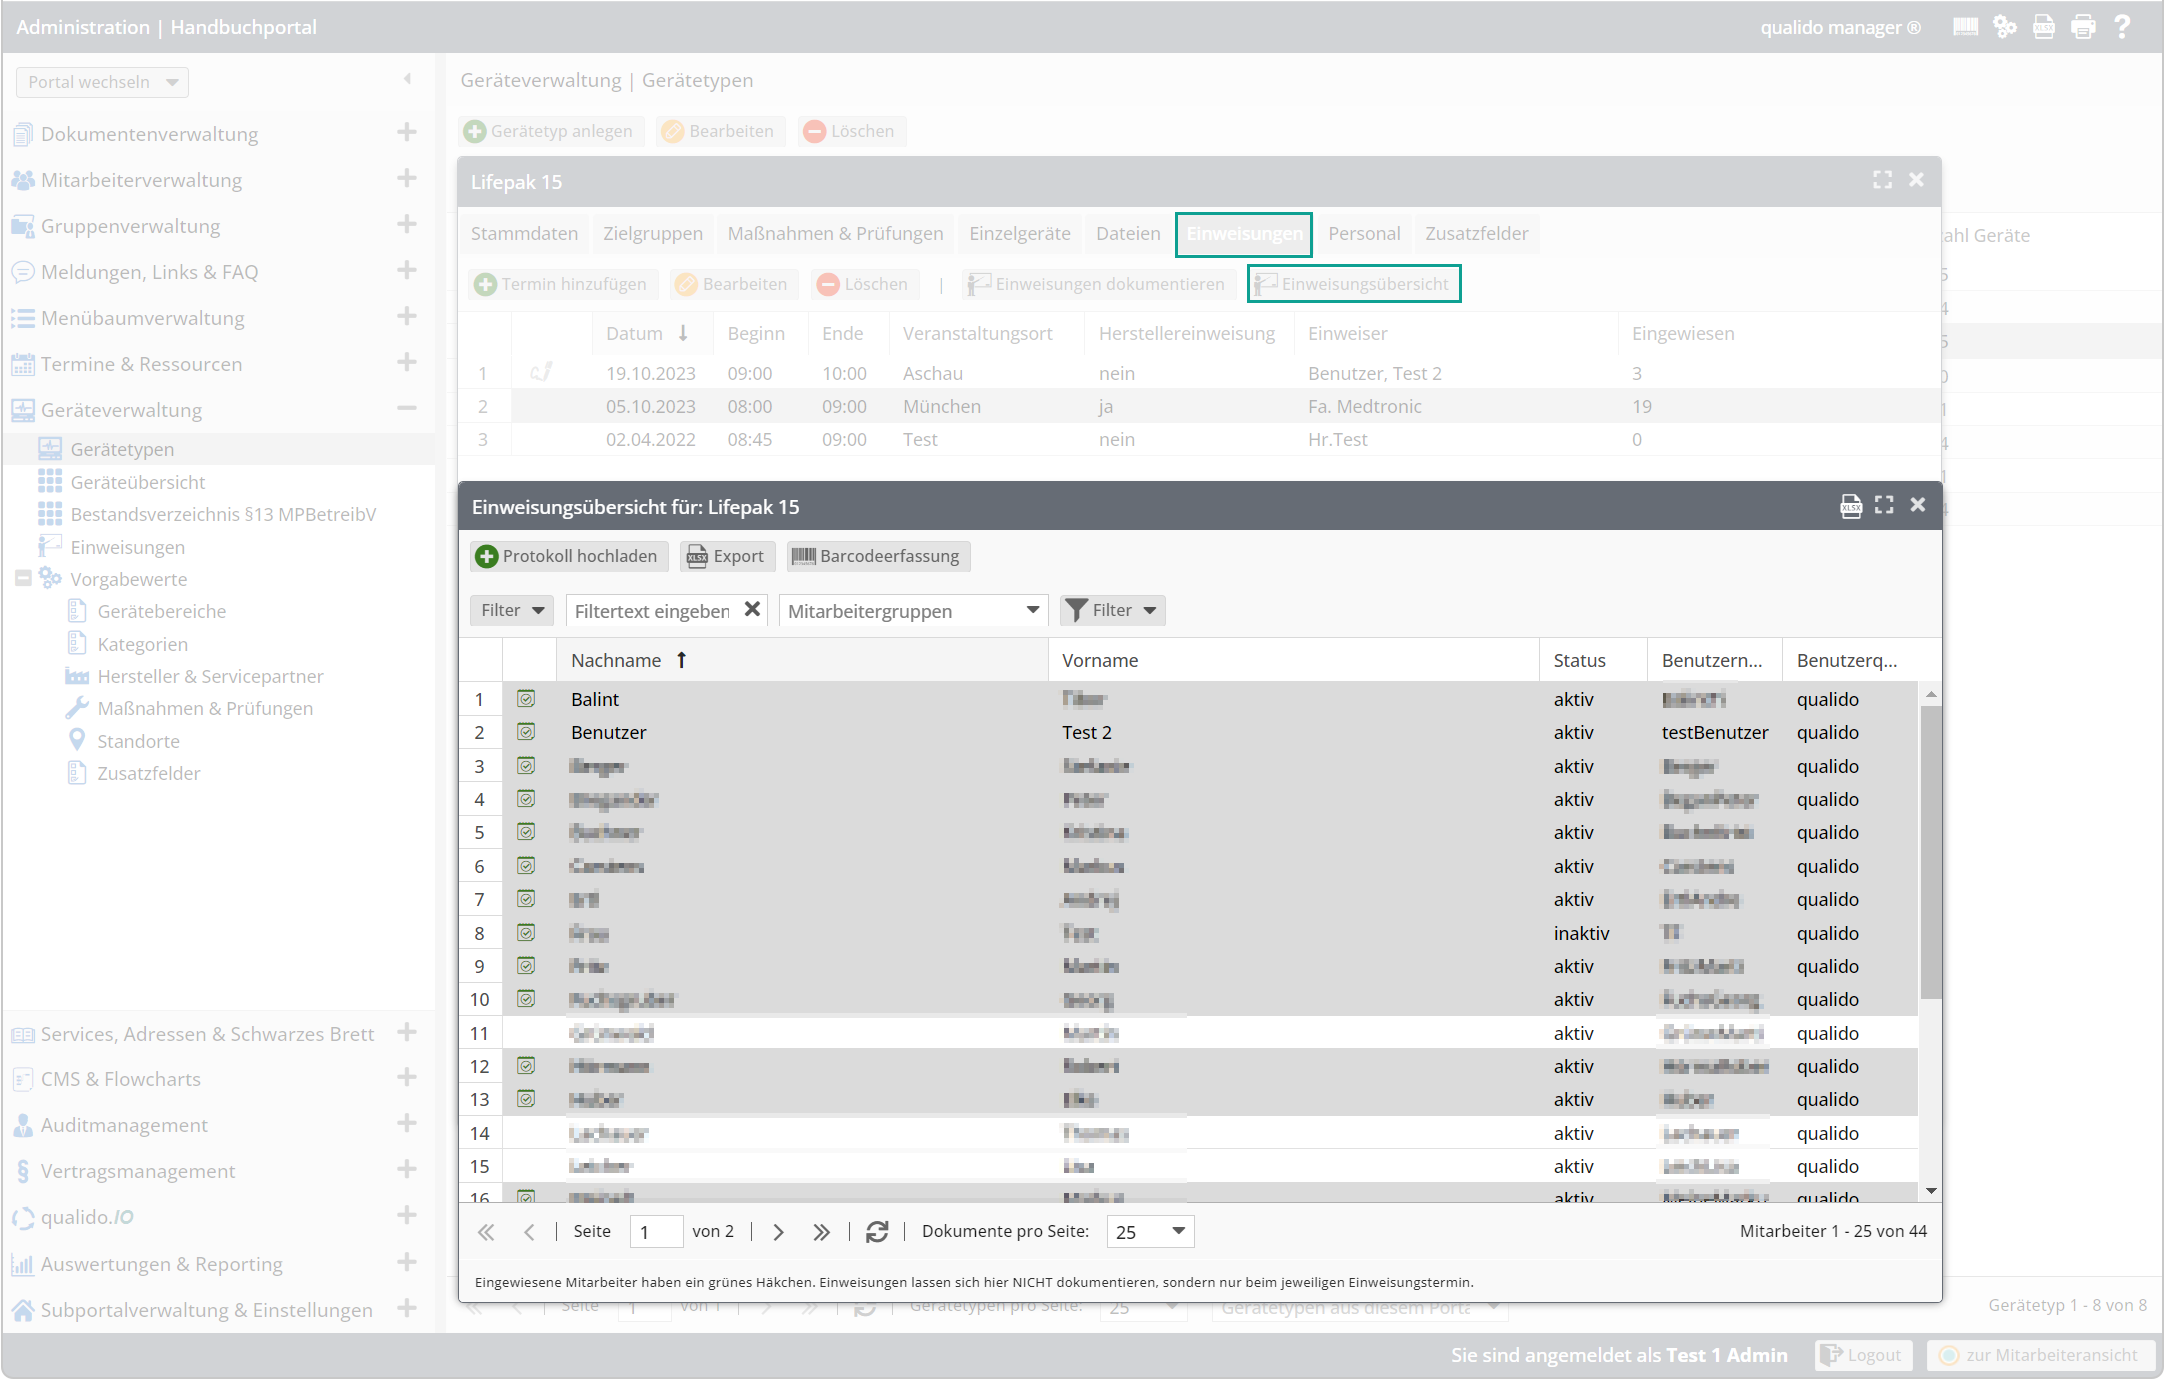Open the funnel Filter dropdown

(1112, 610)
